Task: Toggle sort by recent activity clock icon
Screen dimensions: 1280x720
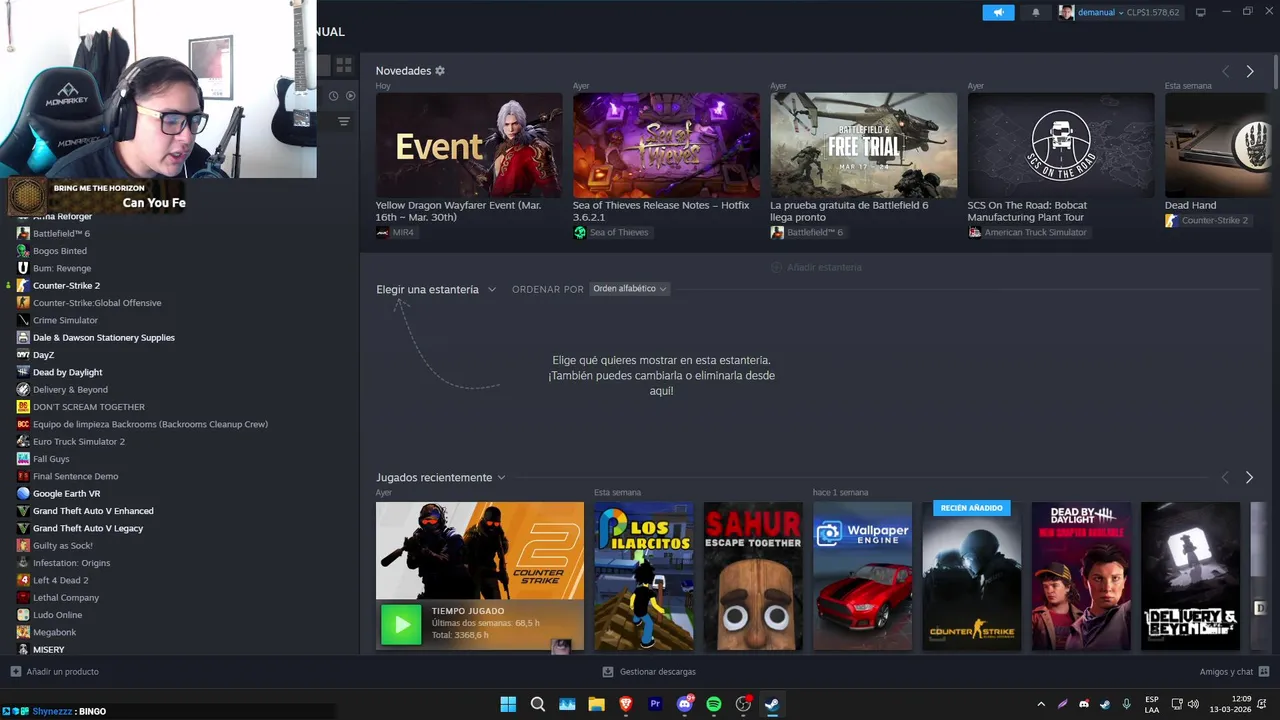Action: 334,96
